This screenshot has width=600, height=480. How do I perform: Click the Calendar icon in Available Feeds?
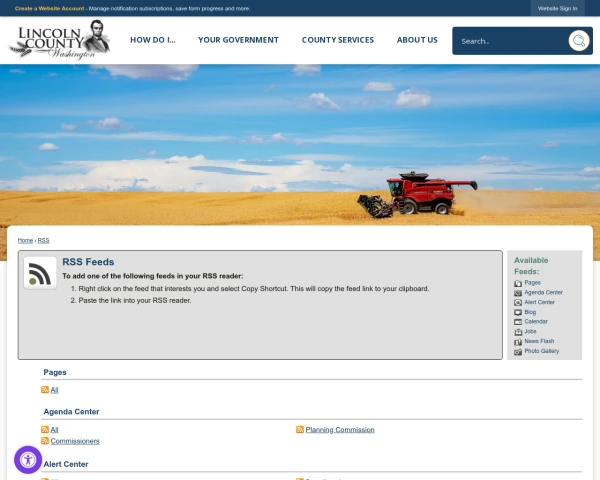[518, 322]
